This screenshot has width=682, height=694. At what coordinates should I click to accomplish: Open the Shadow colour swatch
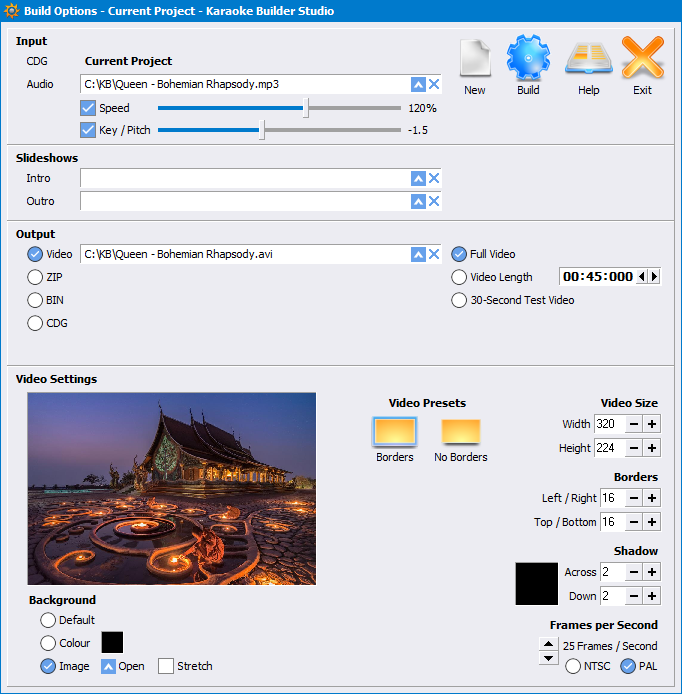[536, 584]
